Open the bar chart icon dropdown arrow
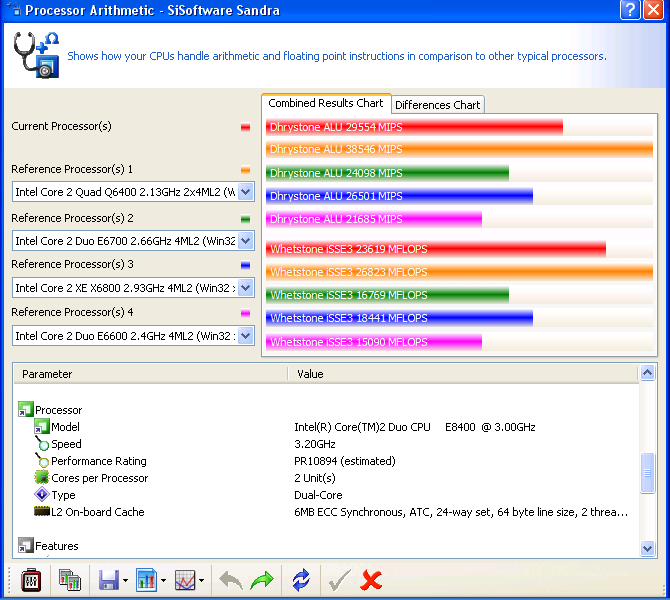Image resolution: width=670 pixels, height=600 pixels. (163, 580)
